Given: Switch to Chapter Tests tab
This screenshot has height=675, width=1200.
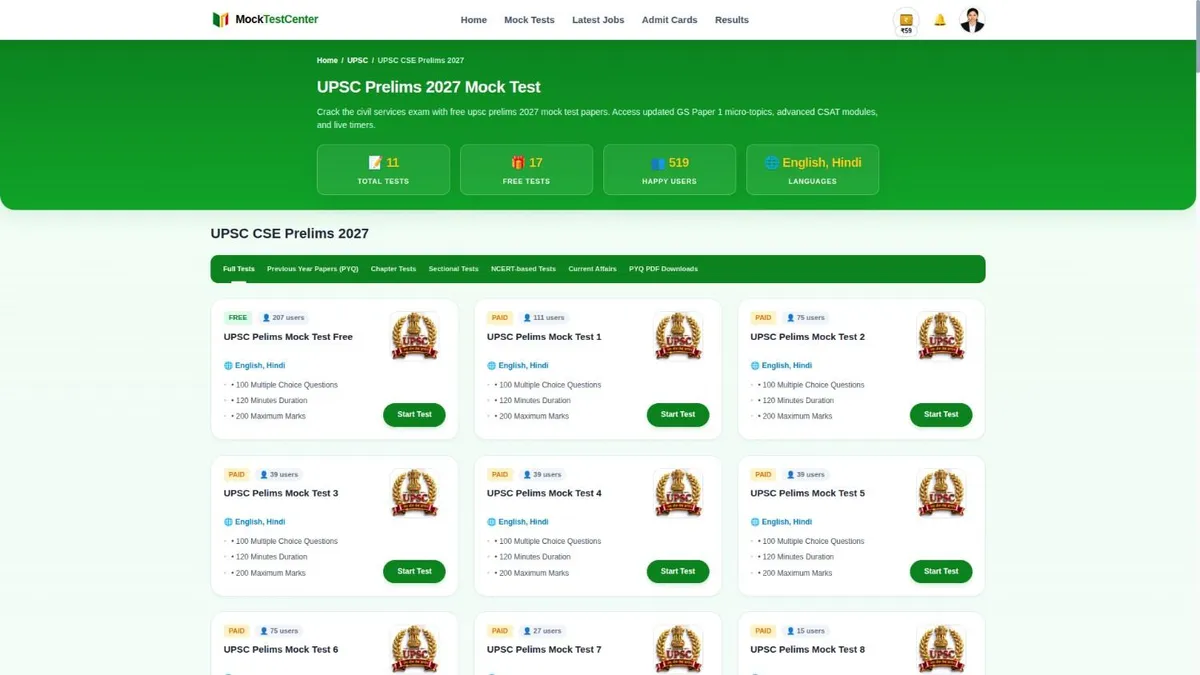Looking at the screenshot, I should 393,269.
